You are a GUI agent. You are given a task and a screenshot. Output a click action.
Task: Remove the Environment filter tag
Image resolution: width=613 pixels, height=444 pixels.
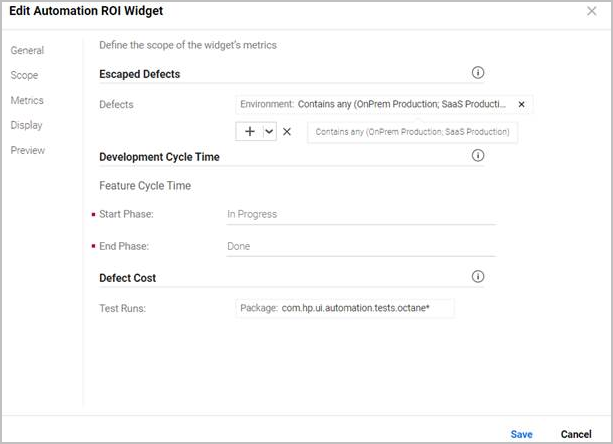tap(521, 104)
